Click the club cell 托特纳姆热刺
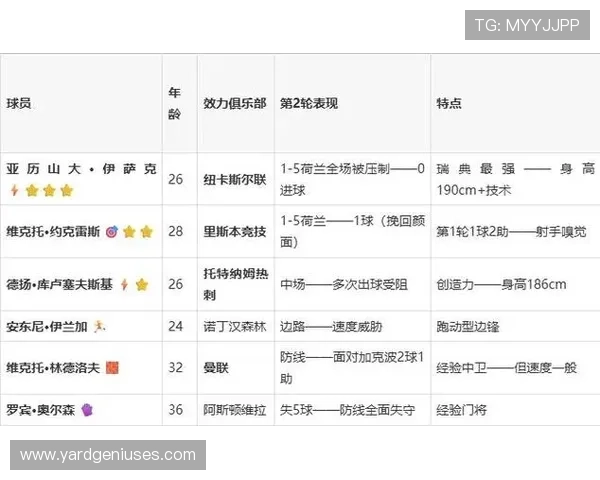600x480 pixels. pos(236,284)
